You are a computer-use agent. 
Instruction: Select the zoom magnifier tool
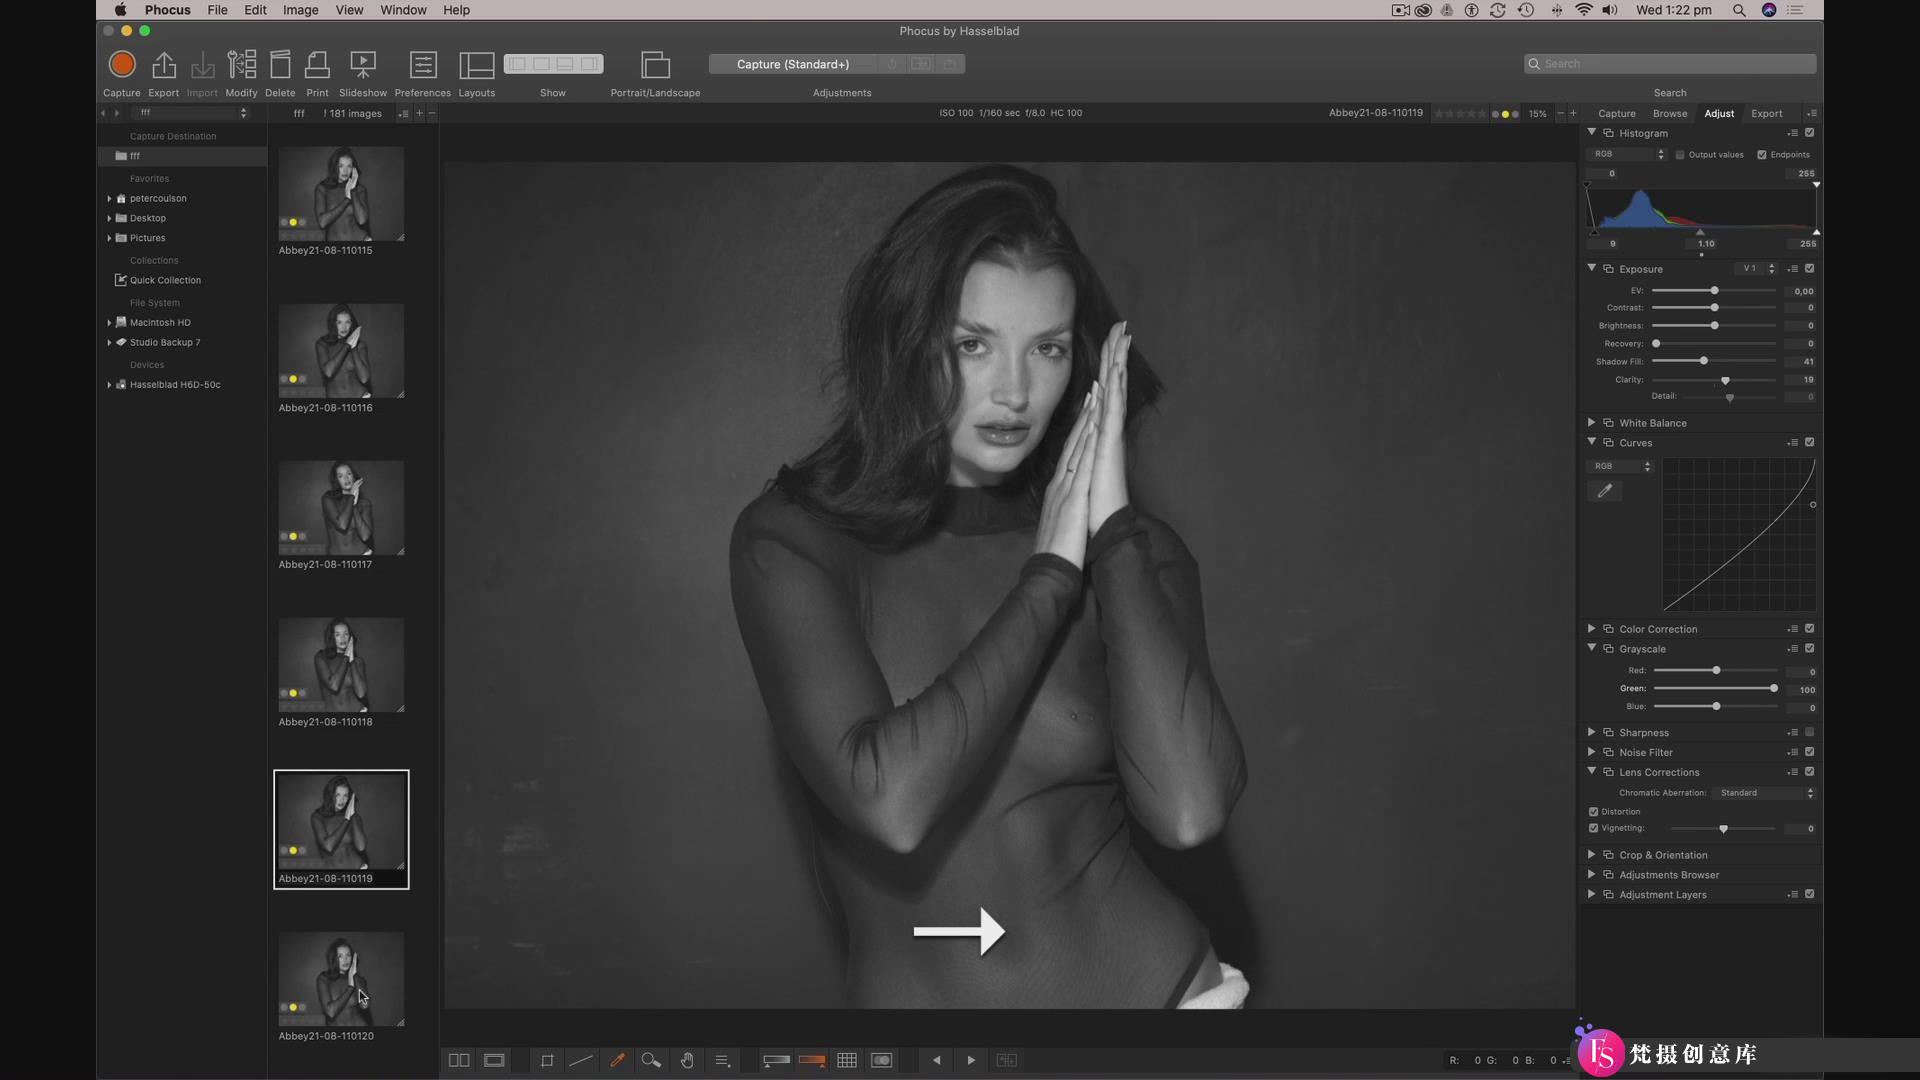651,1060
